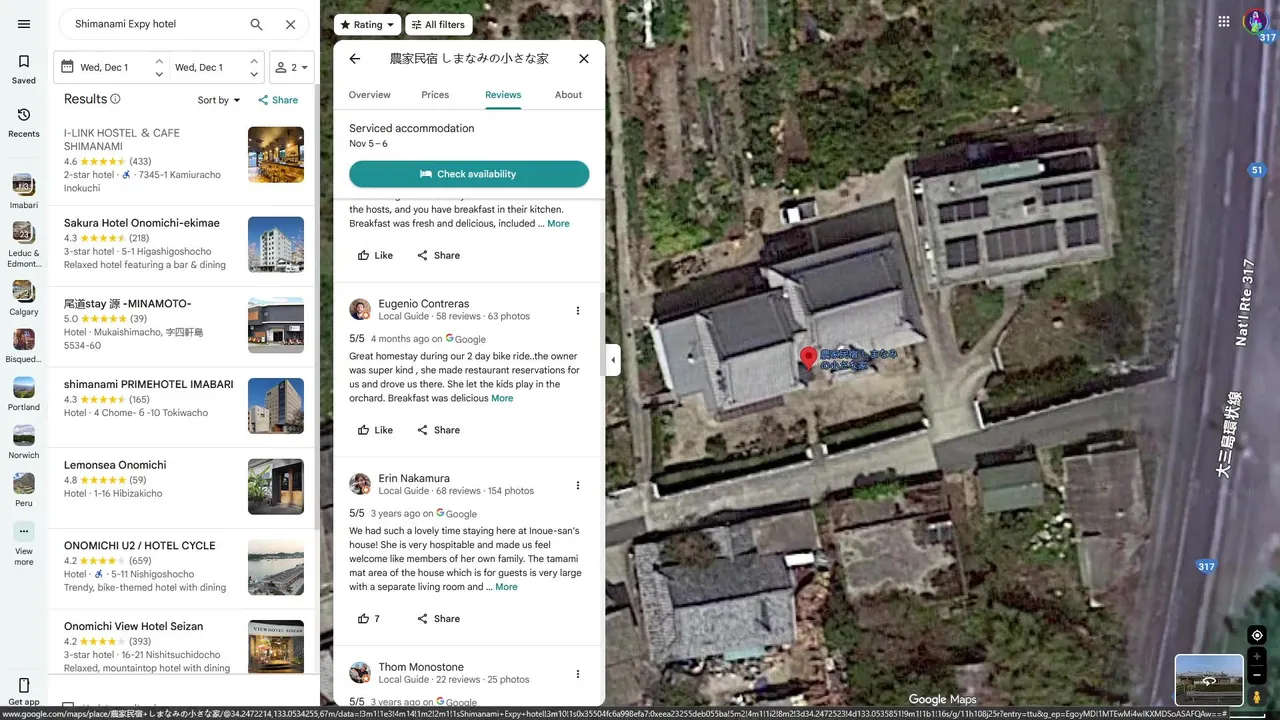
Task: Expand Erin Nakamura review via More
Action: pyautogui.click(x=507, y=587)
